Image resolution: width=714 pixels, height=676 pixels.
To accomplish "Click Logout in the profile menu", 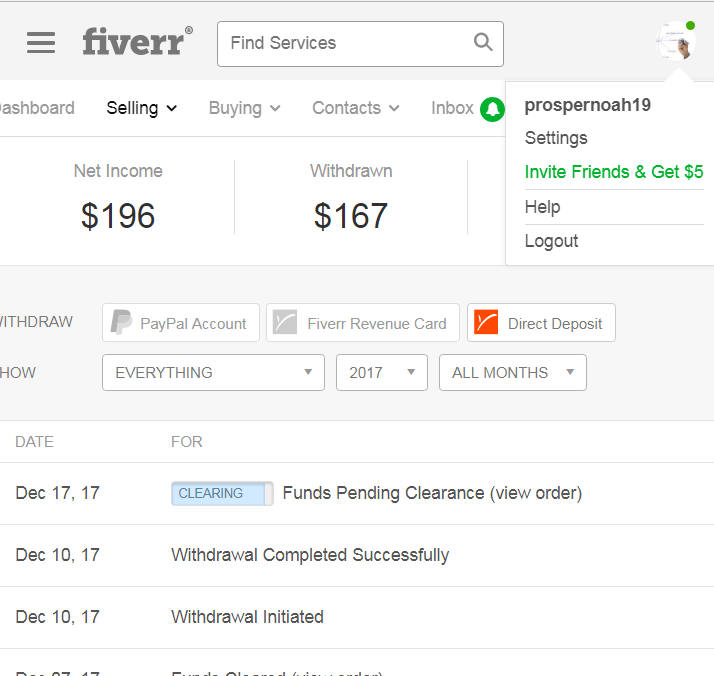I will pyautogui.click(x=551, y=241).
